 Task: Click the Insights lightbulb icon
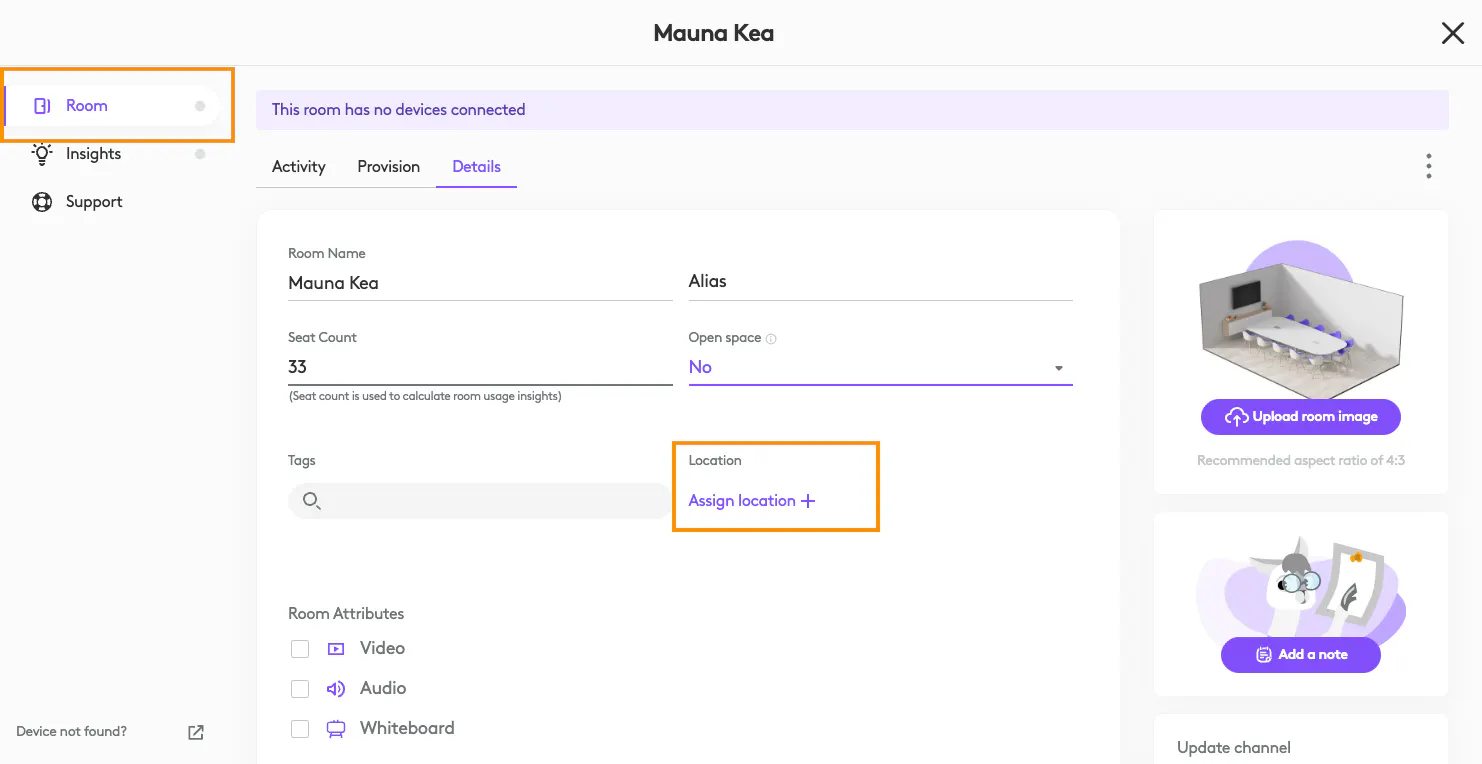[x=42, y=154]
